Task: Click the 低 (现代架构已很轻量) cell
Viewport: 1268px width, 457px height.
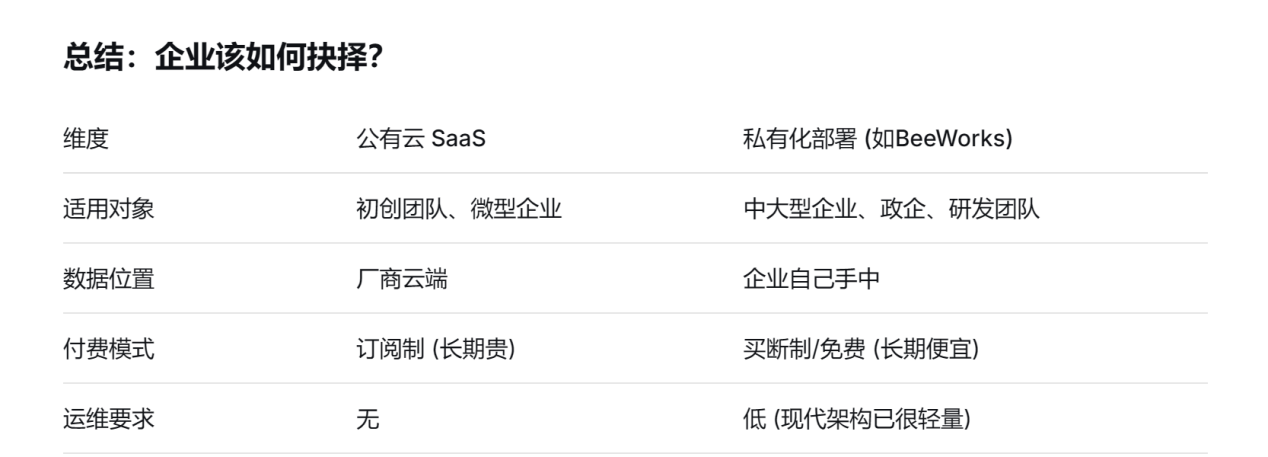Action: pyautogui.click(x=857, y=418)
